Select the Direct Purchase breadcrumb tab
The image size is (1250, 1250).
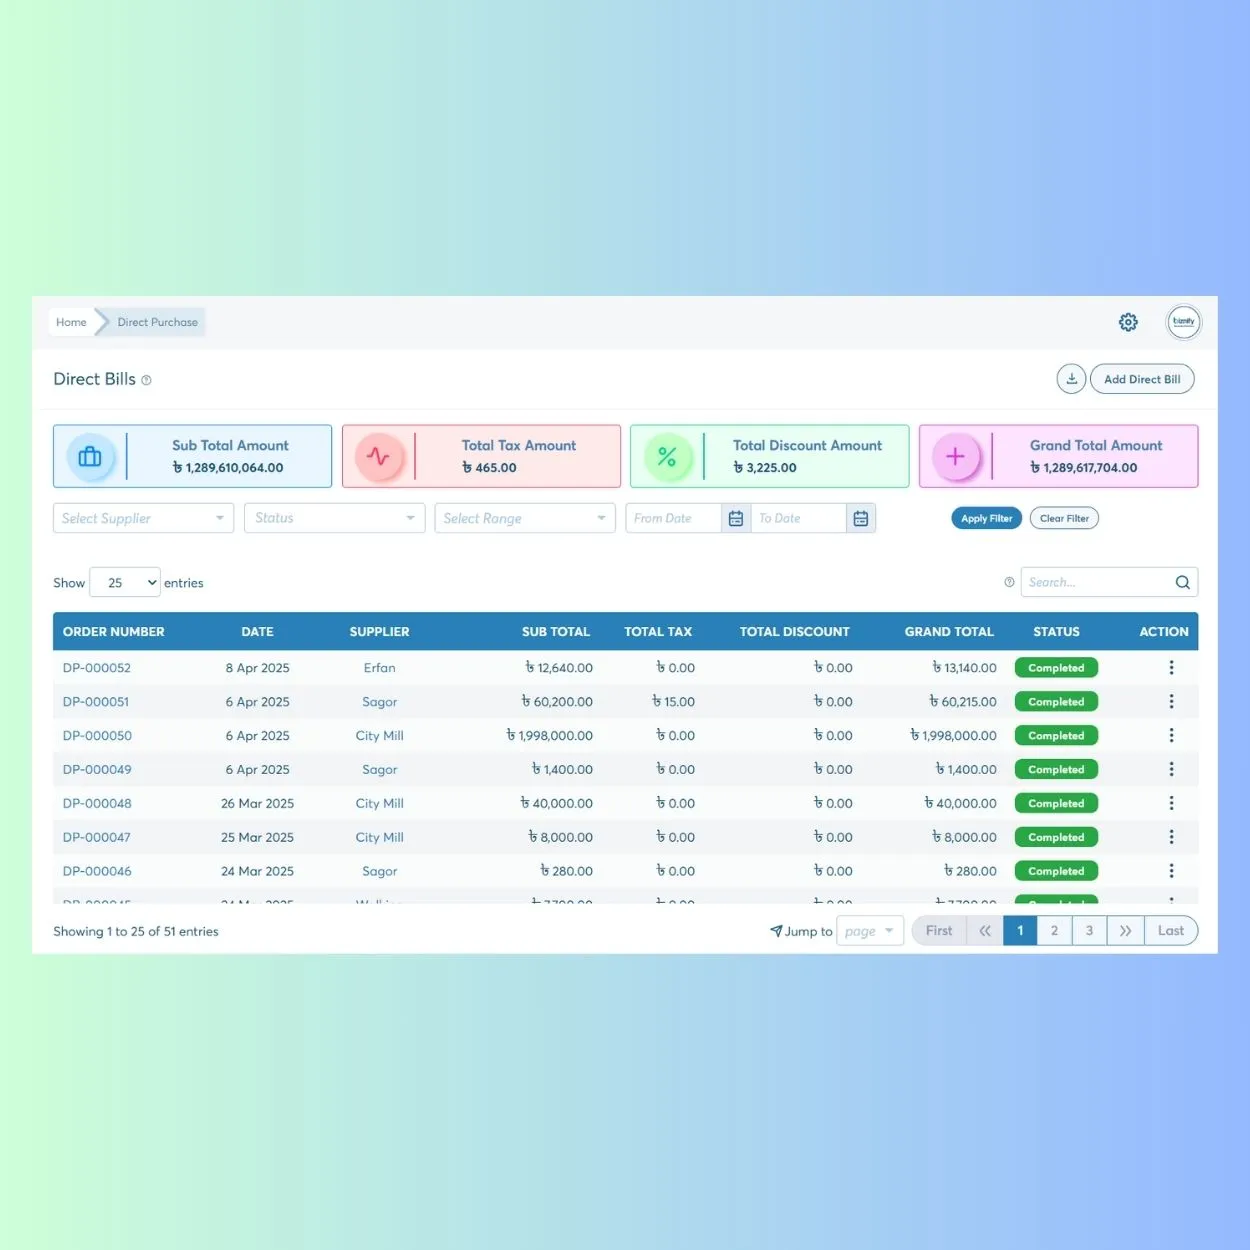coord(157,322)
